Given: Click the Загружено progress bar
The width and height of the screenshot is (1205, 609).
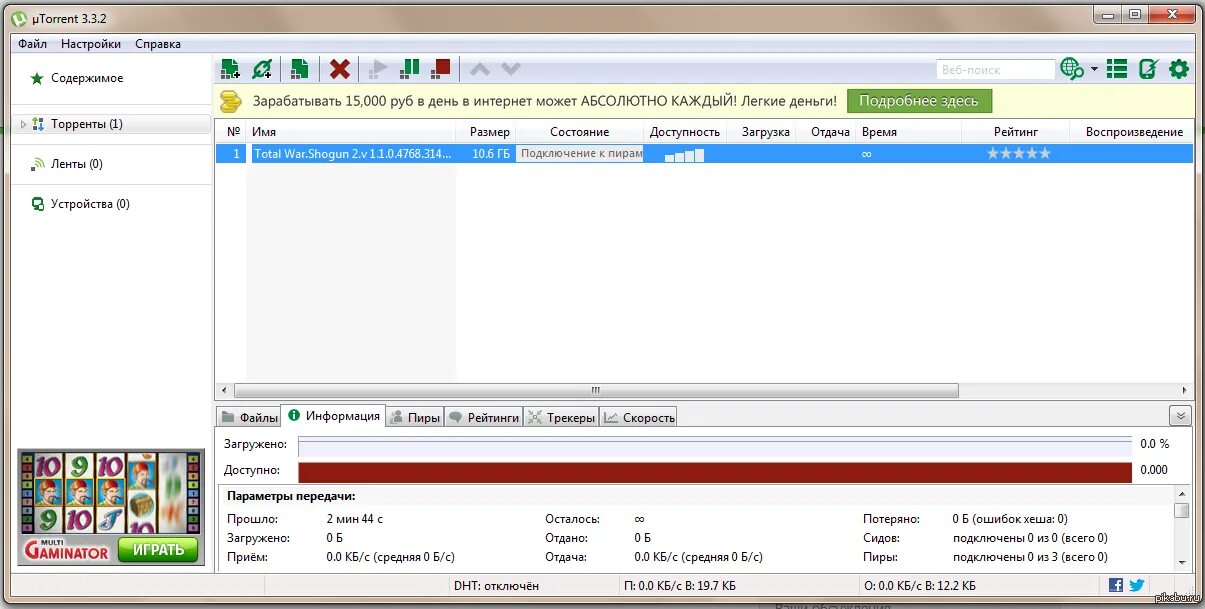Looking at the screenshot, I should (715, 444).
